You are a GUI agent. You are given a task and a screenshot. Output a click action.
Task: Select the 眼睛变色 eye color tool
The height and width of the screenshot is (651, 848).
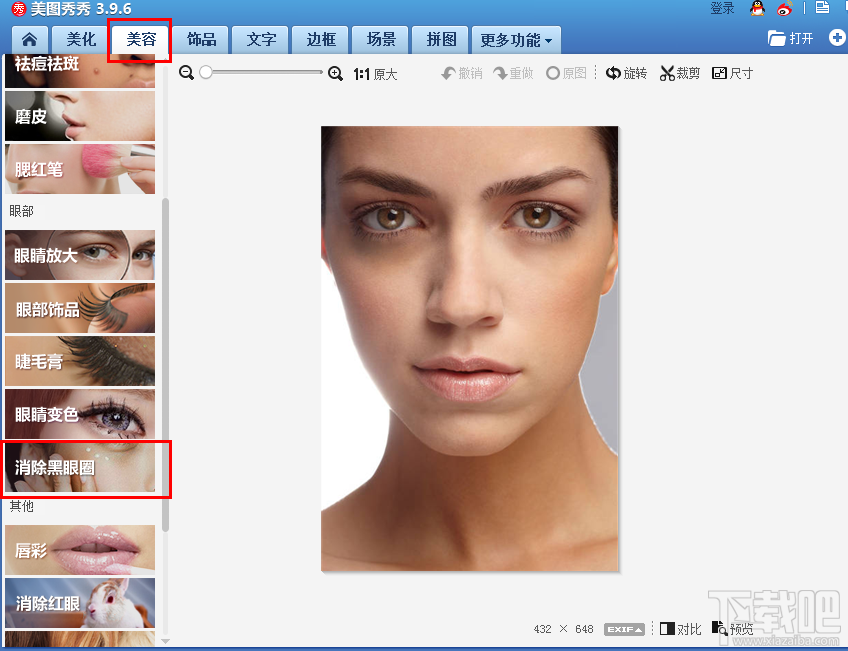(x=80, y=414)
